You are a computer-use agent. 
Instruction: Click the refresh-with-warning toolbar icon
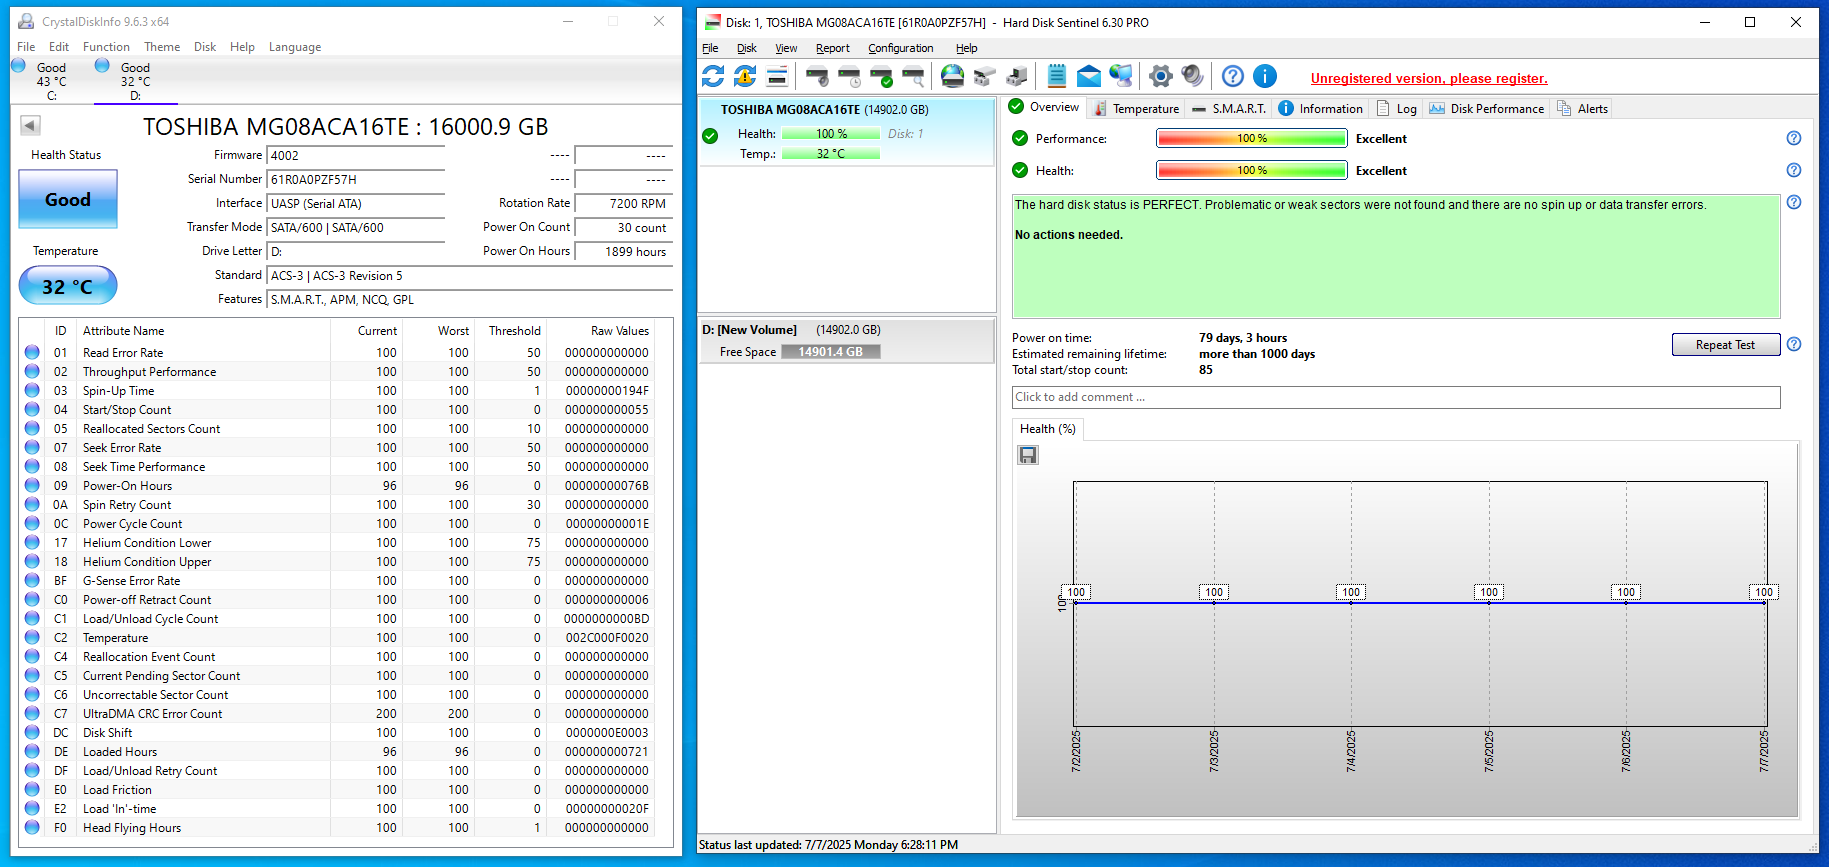[x=745, y=76]
